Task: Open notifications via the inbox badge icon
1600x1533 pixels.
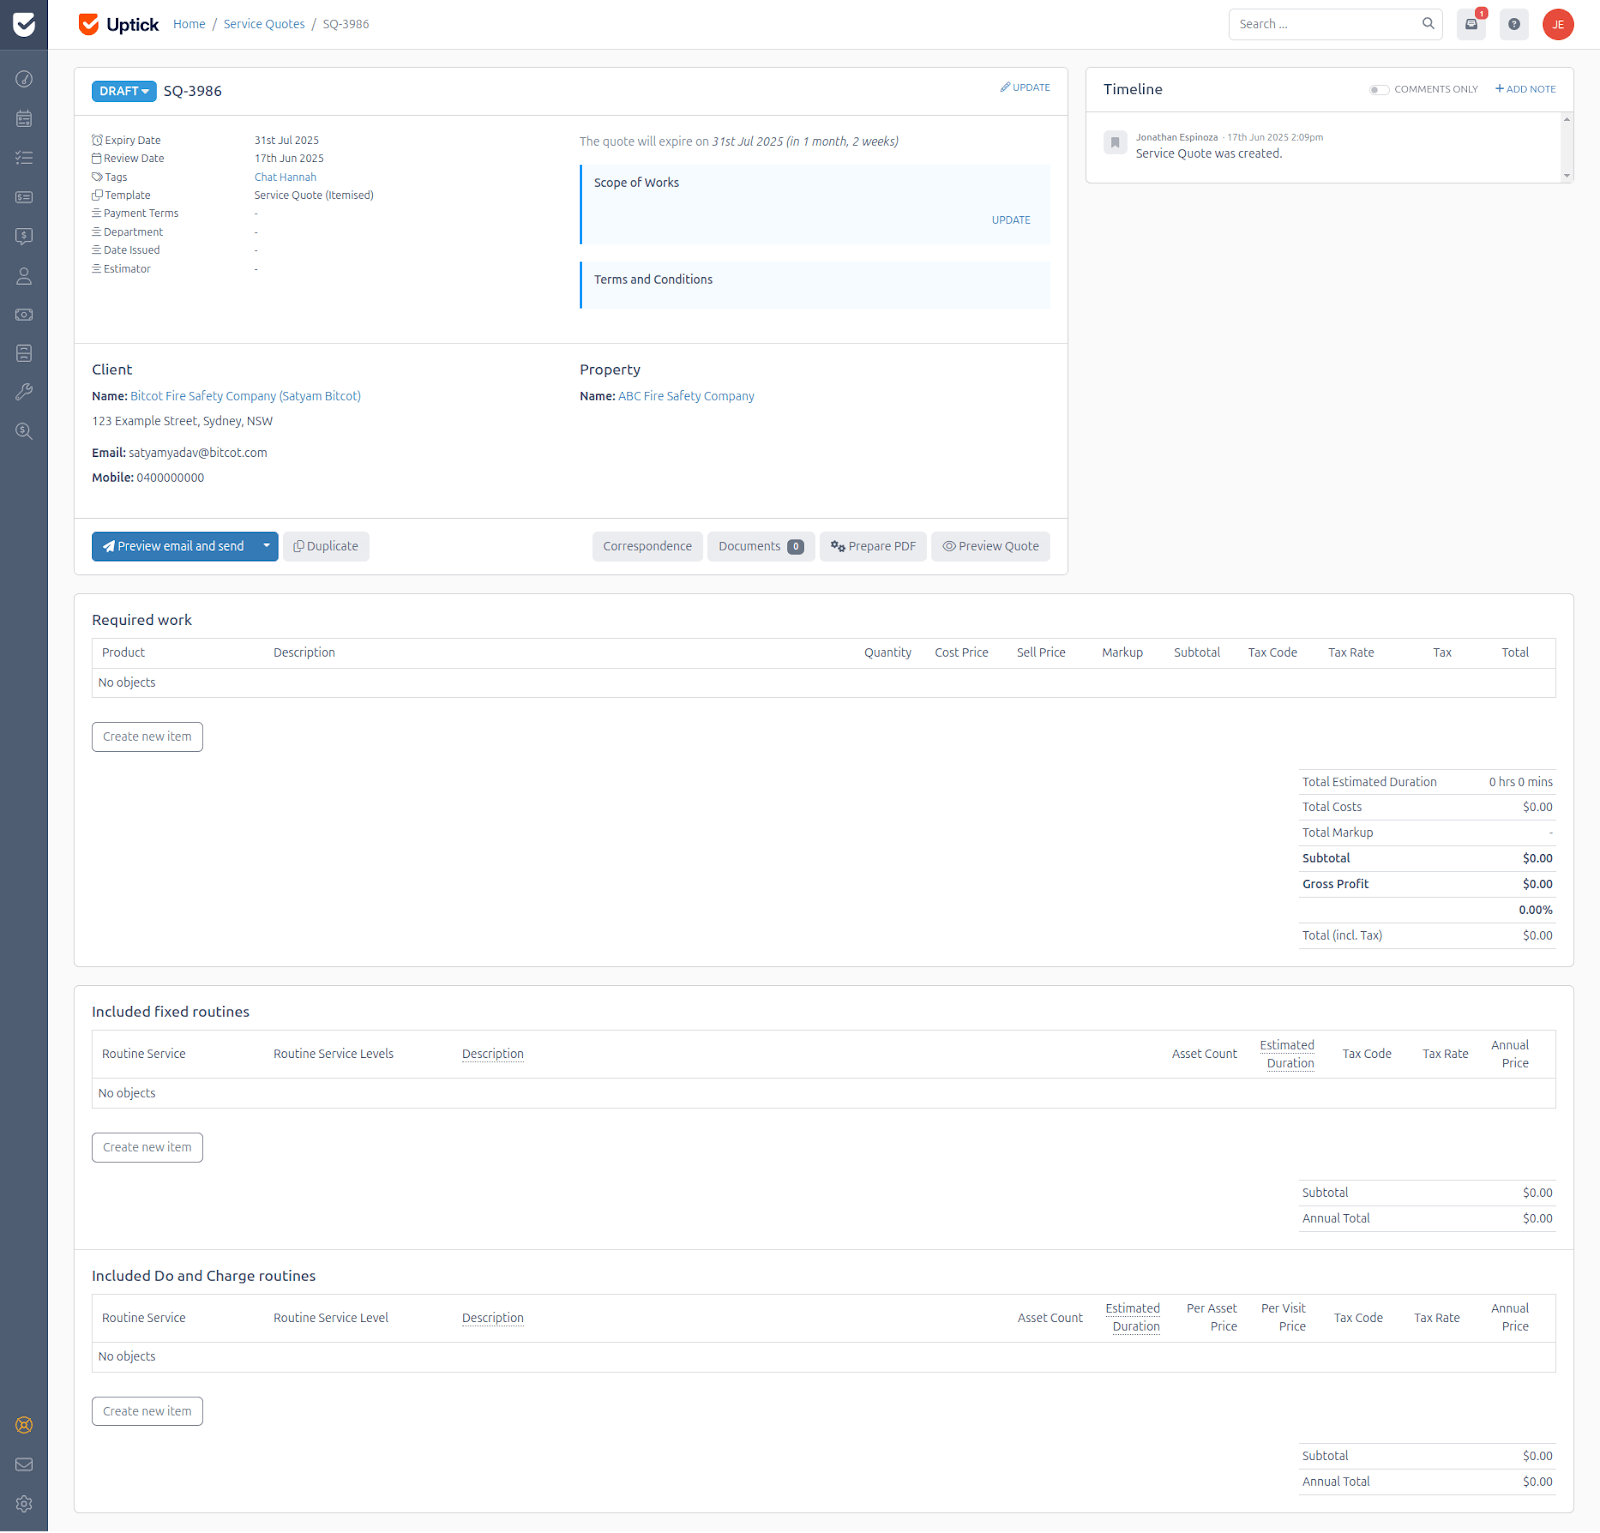Action: tap(1470, 23)
